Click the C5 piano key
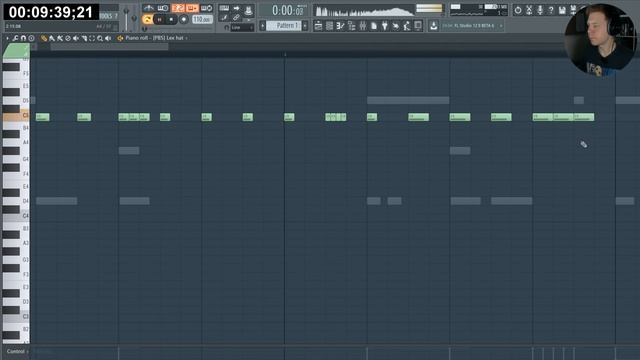 tap(16, 116)
